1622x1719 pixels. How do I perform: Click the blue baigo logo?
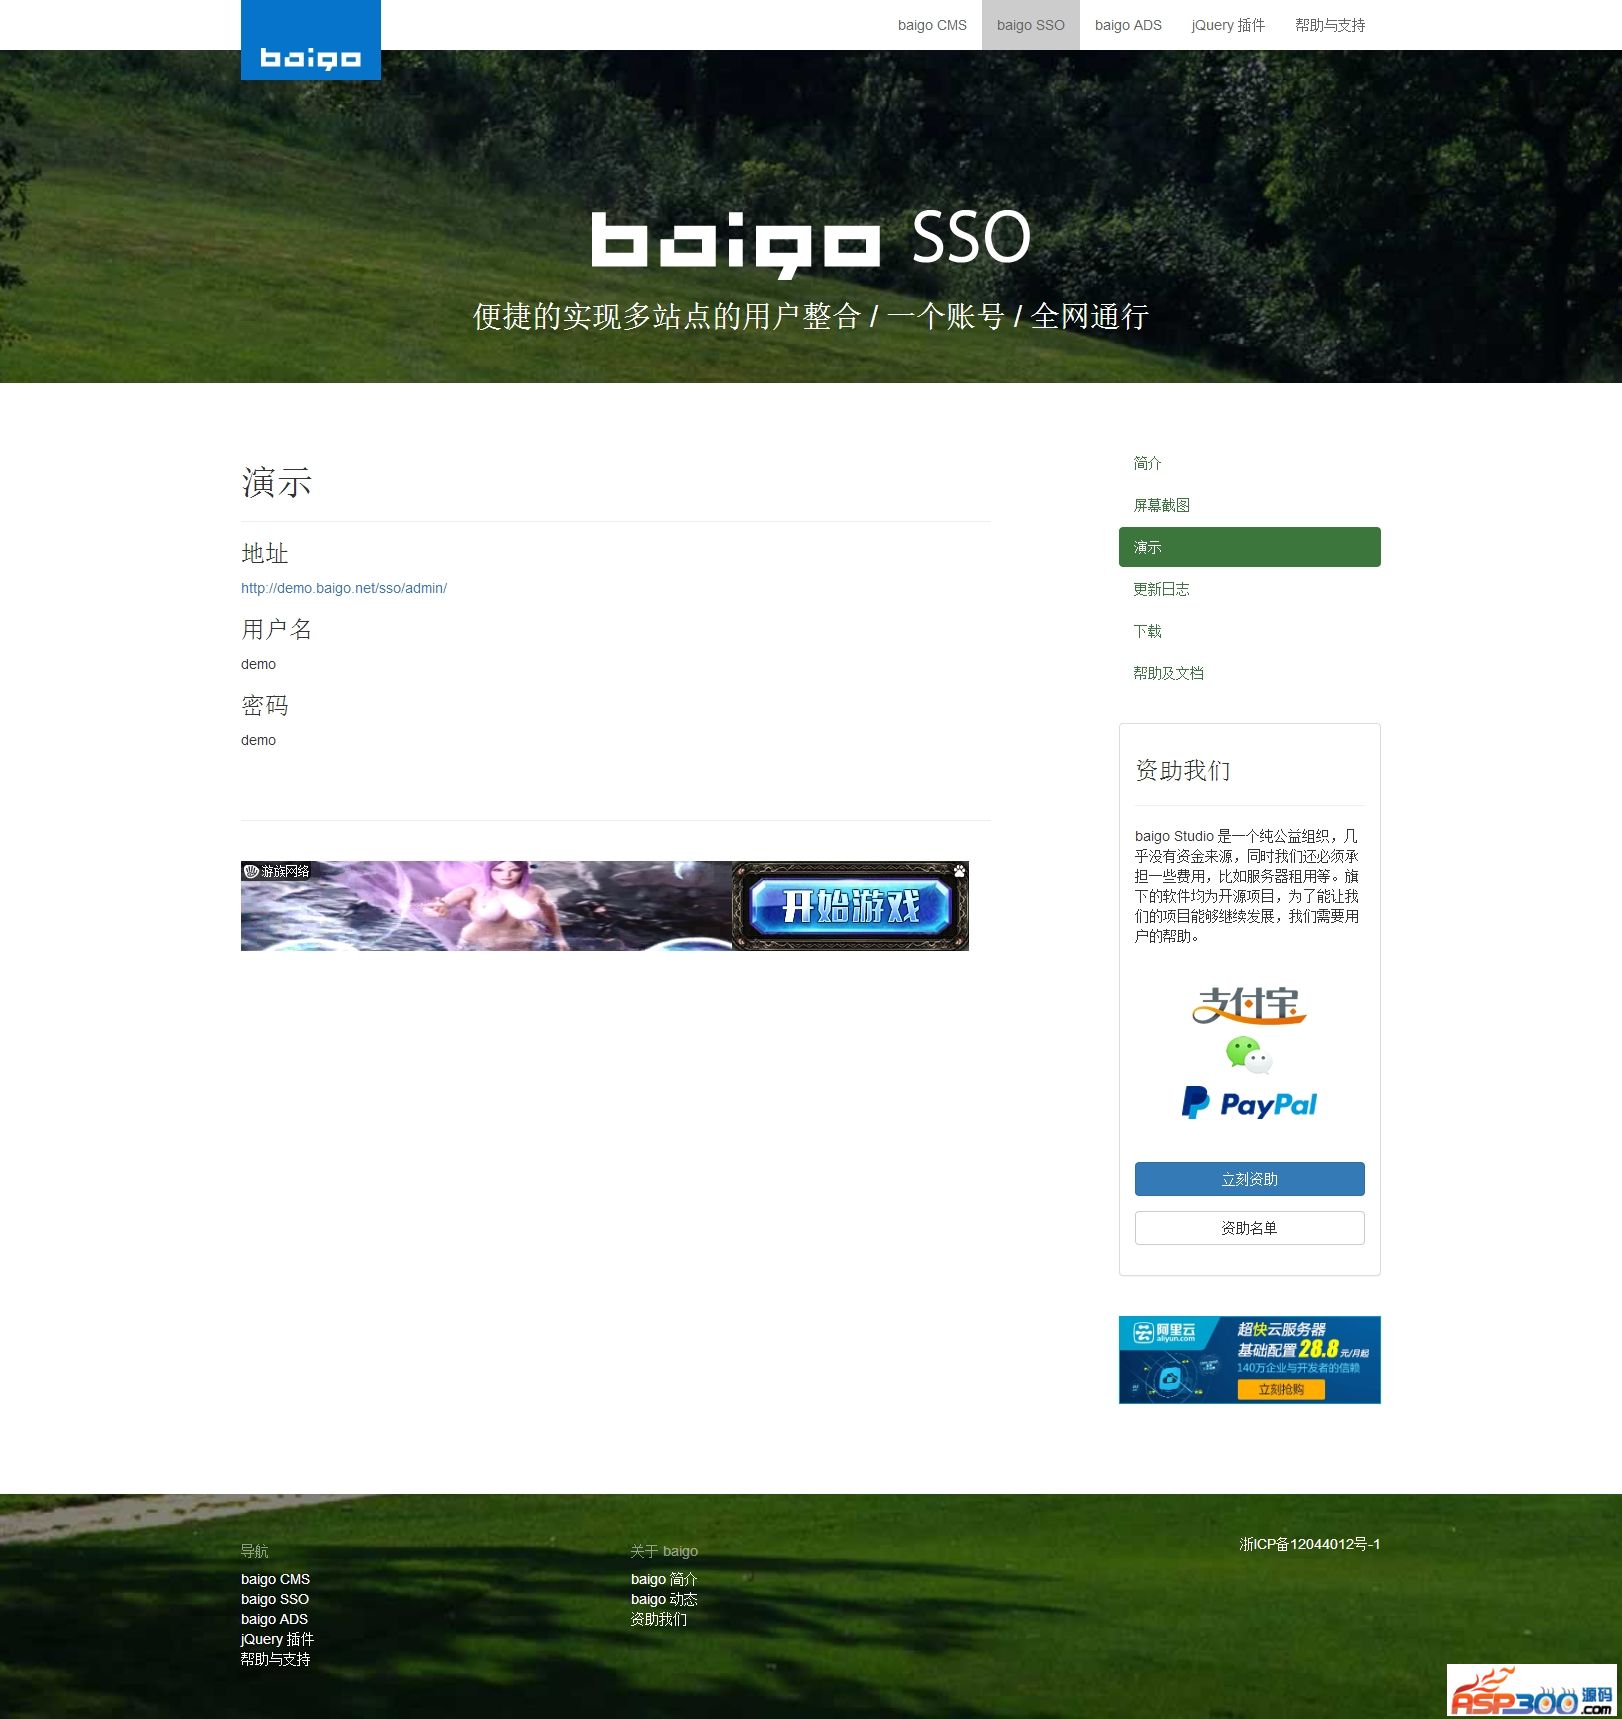click(x=311, y=40)
